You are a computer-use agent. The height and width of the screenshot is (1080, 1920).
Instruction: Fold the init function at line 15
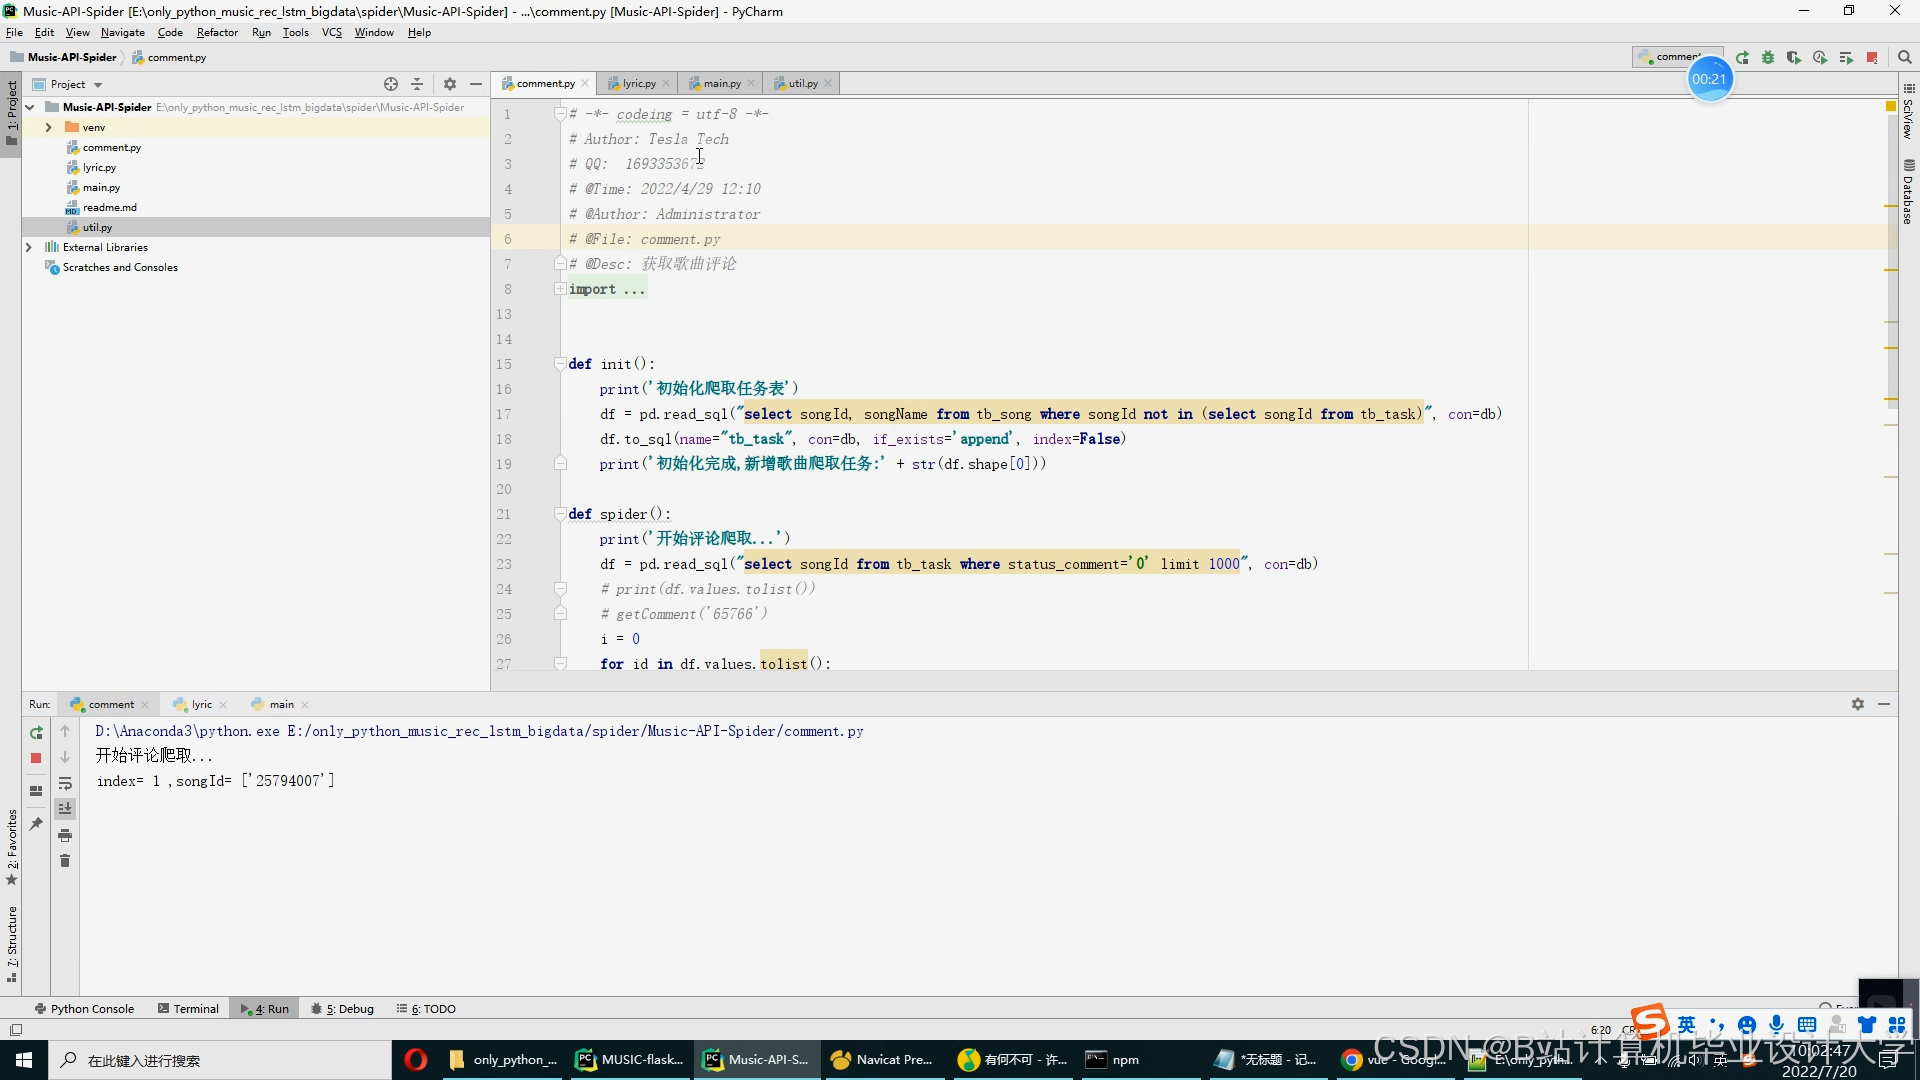(x=561, y=364)
